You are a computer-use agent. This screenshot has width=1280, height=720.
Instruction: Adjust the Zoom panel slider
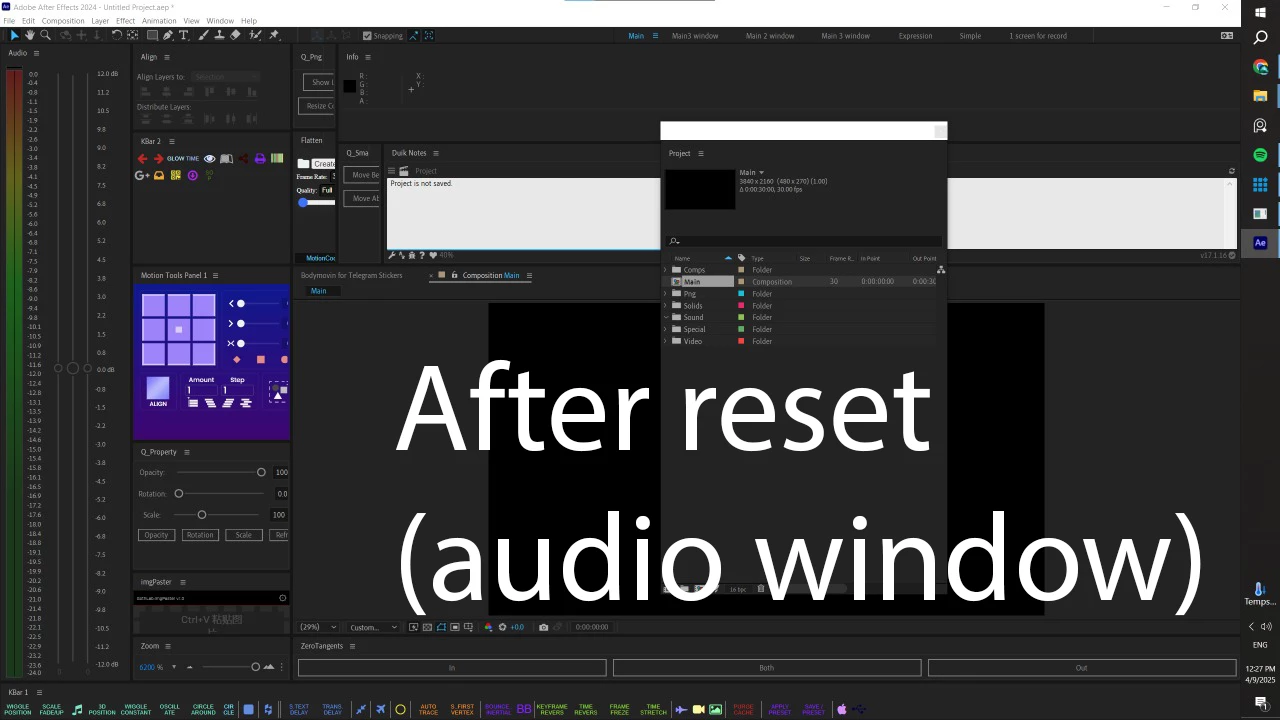coord(229,667)
